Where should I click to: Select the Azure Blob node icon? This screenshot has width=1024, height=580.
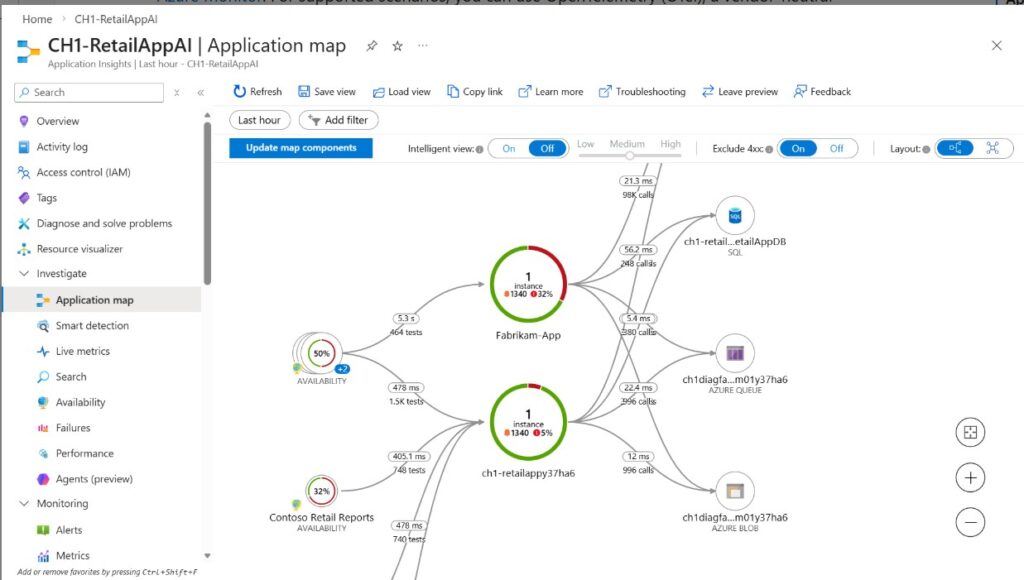[735, 491]
